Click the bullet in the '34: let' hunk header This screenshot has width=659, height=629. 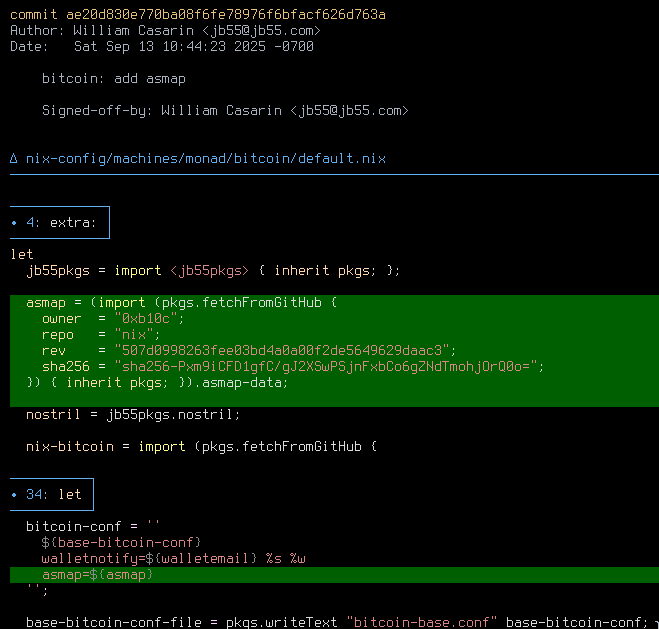click(14, 494)
